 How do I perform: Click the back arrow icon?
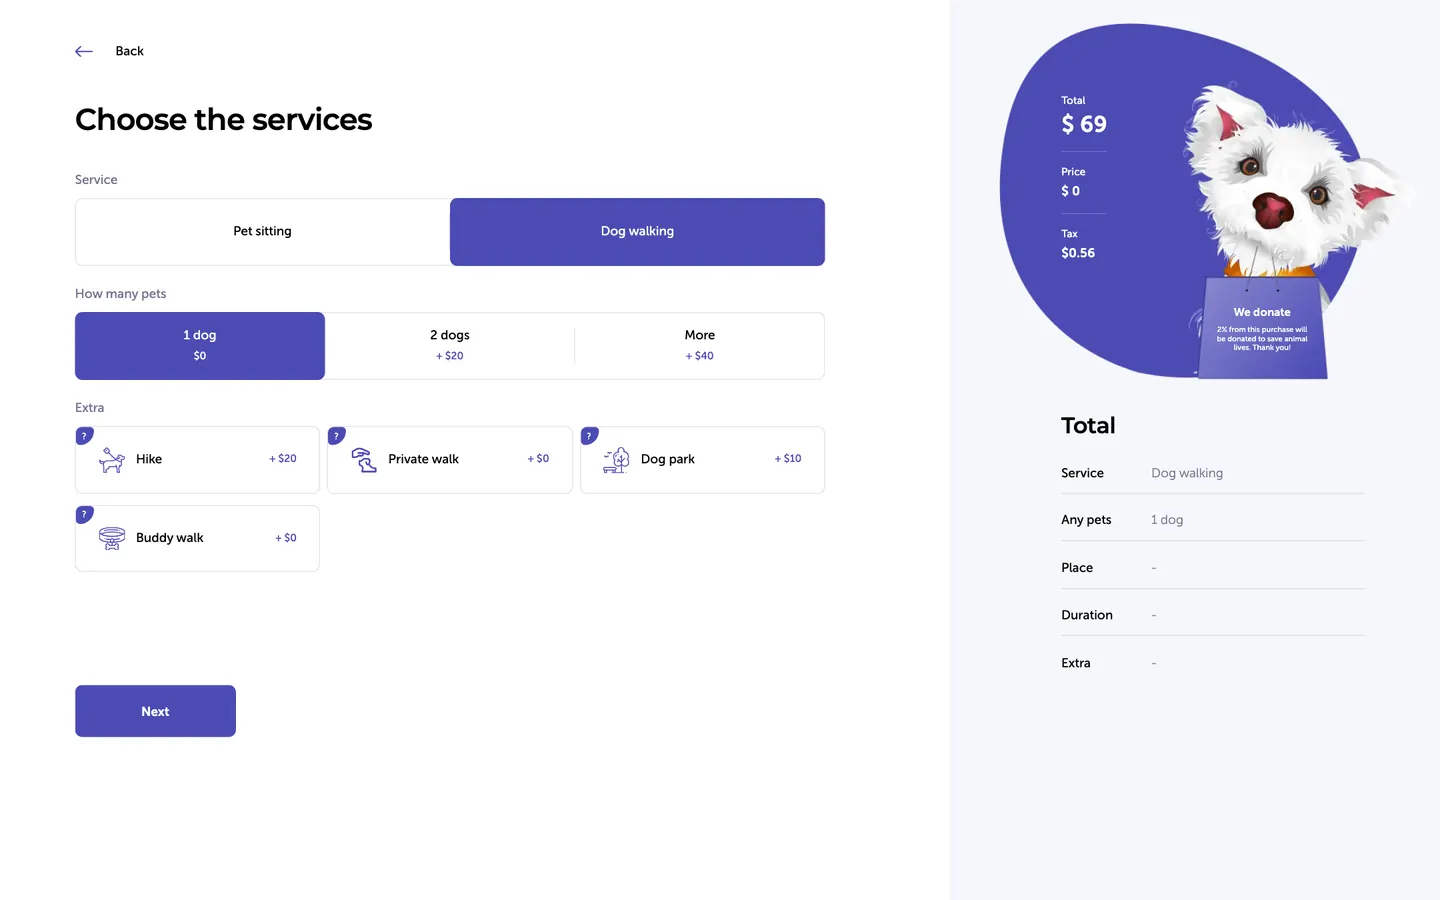tap(84, 51)
